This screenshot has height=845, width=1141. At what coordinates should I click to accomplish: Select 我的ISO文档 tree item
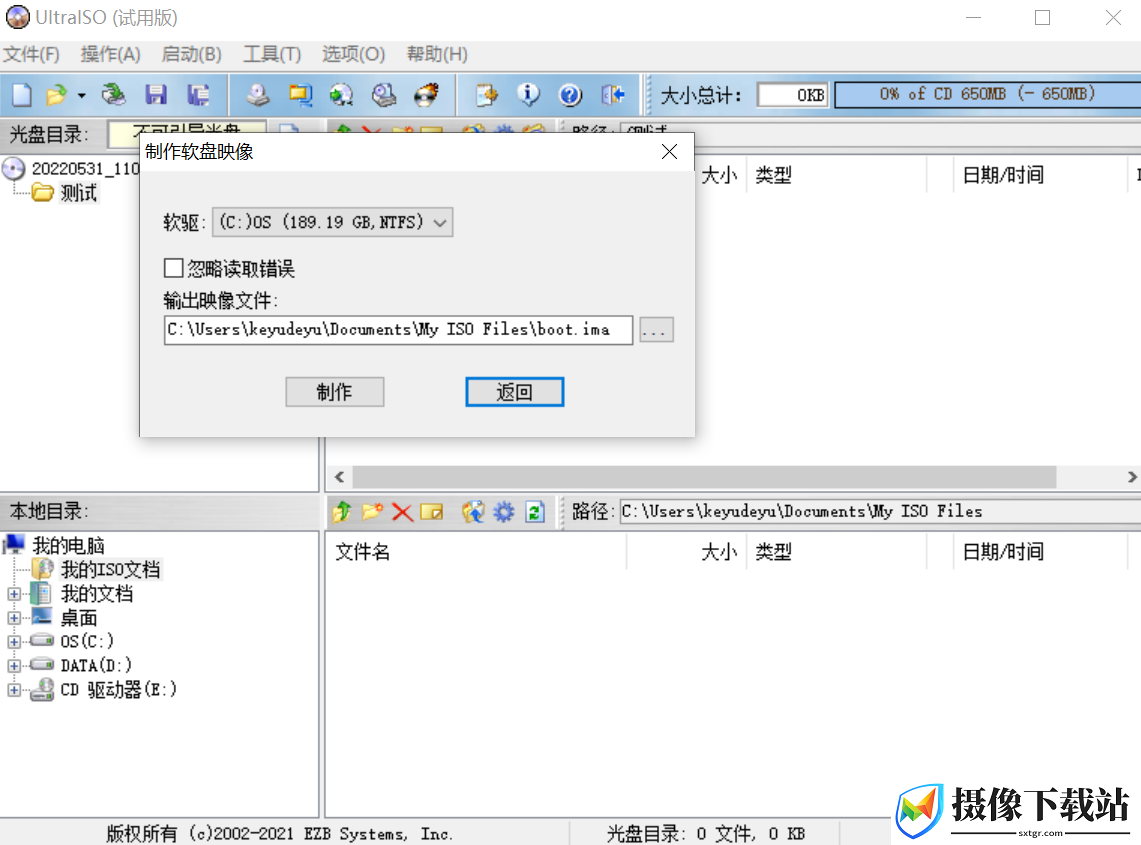[x=111, y=569]
